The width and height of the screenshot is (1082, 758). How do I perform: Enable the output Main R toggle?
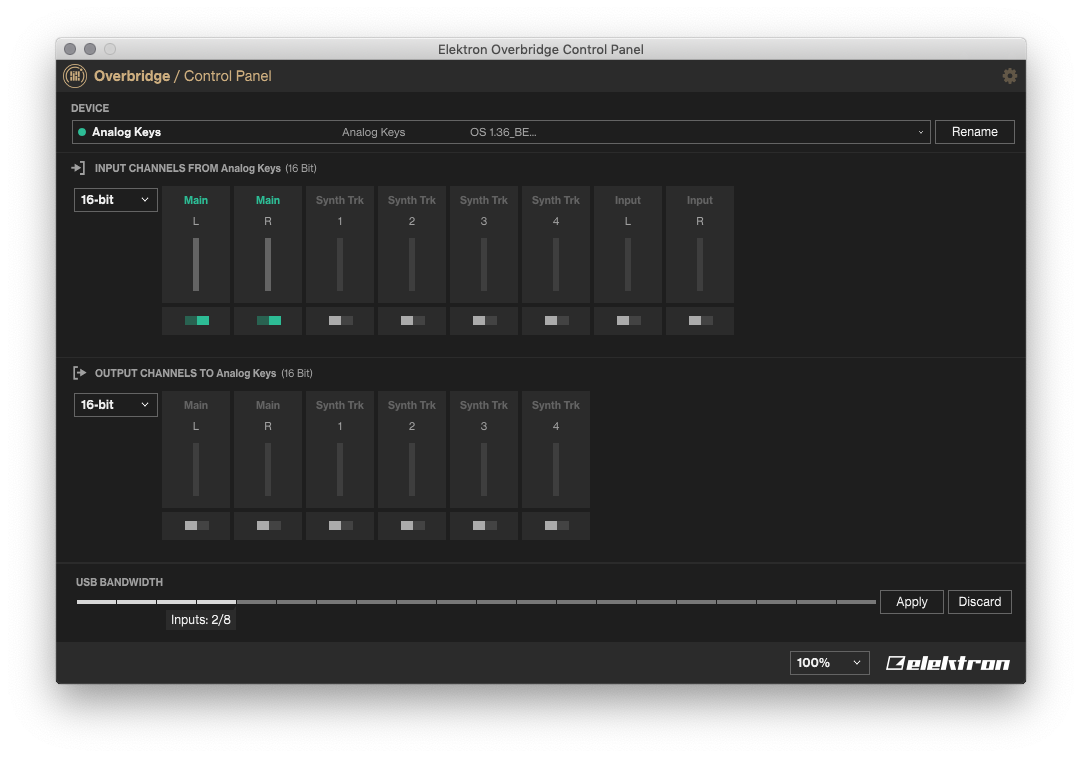(268, 525)
